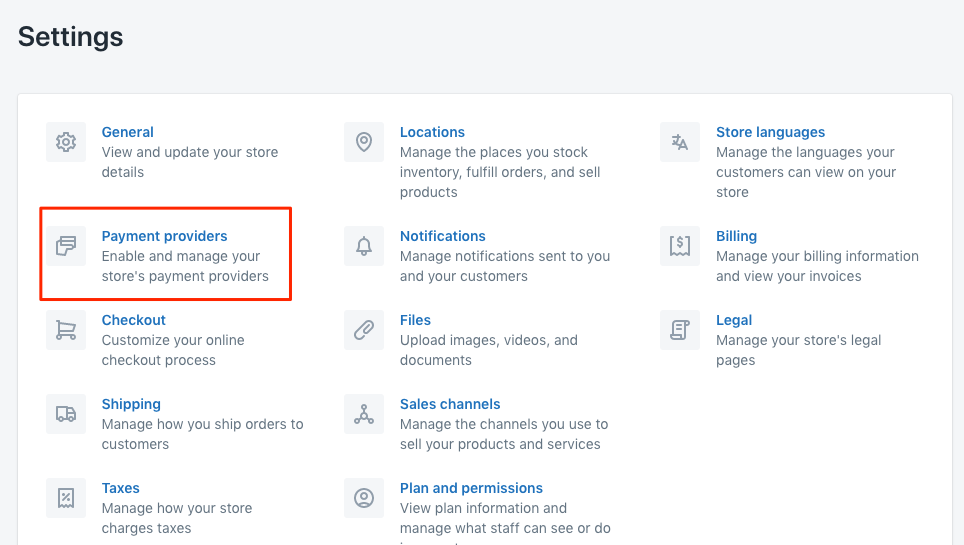Click 'View plan information and manage' description
This screenshot has width=964, height=545.
505,522
